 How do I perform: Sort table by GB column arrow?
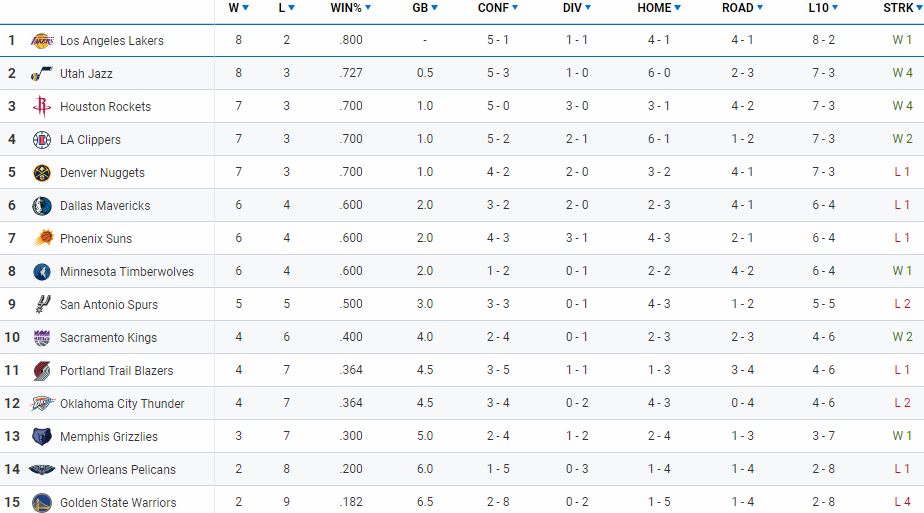click(434, 8)
